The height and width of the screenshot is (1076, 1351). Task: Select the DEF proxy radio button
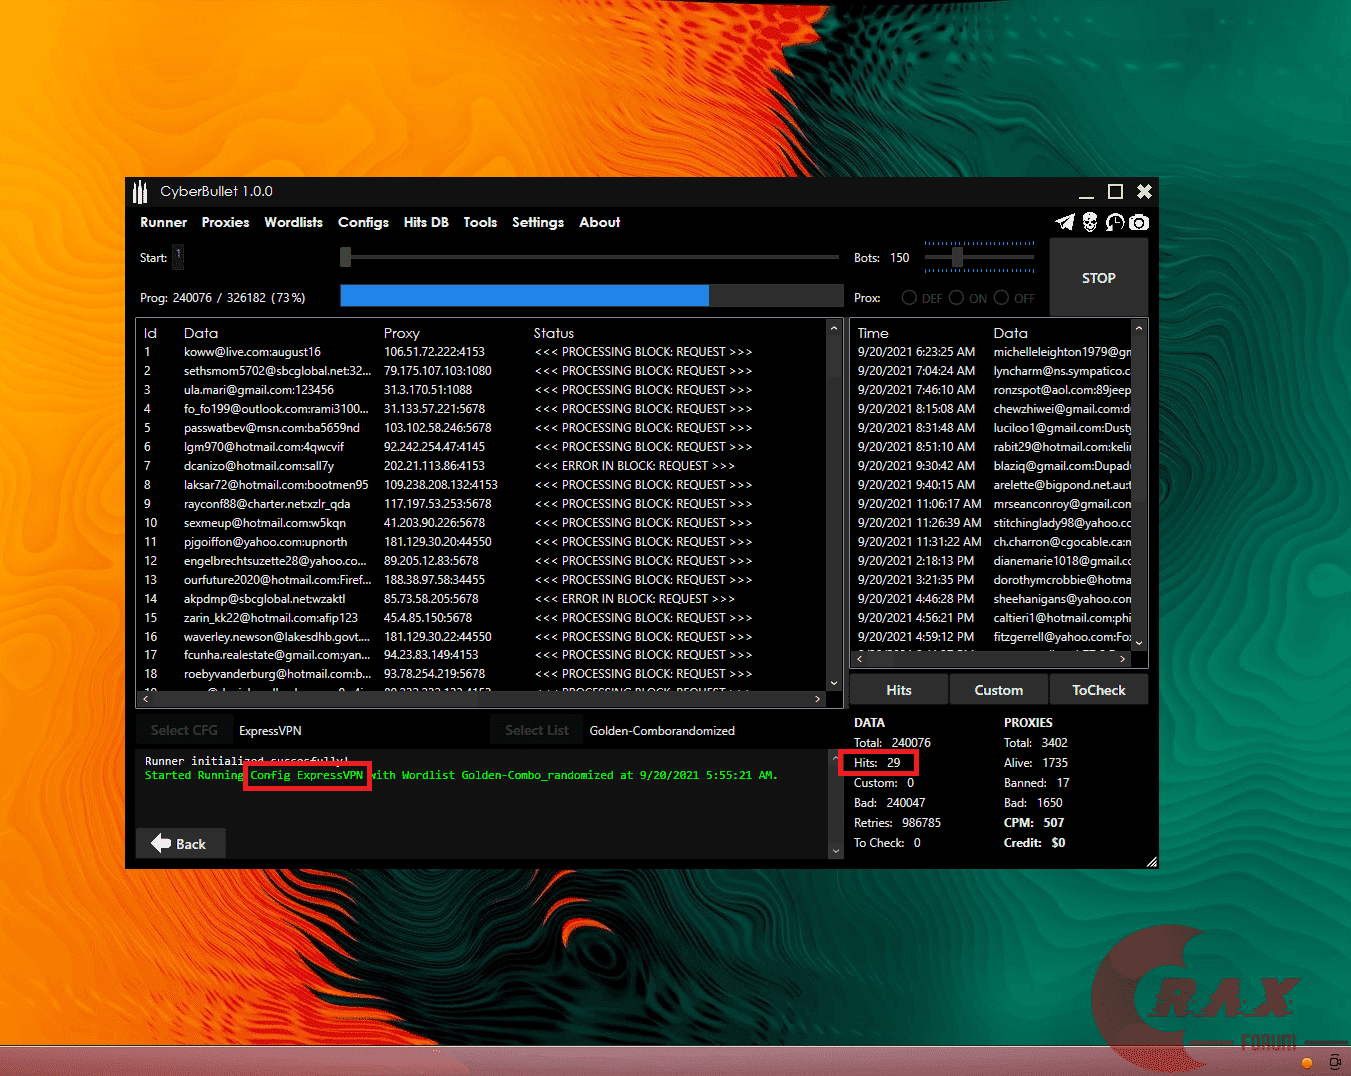click(909, 297)
